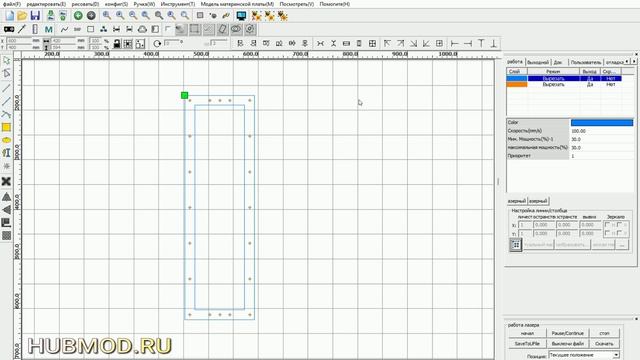
Task: Click the align-to-top-left arrow icon
Action: [387, 43]
